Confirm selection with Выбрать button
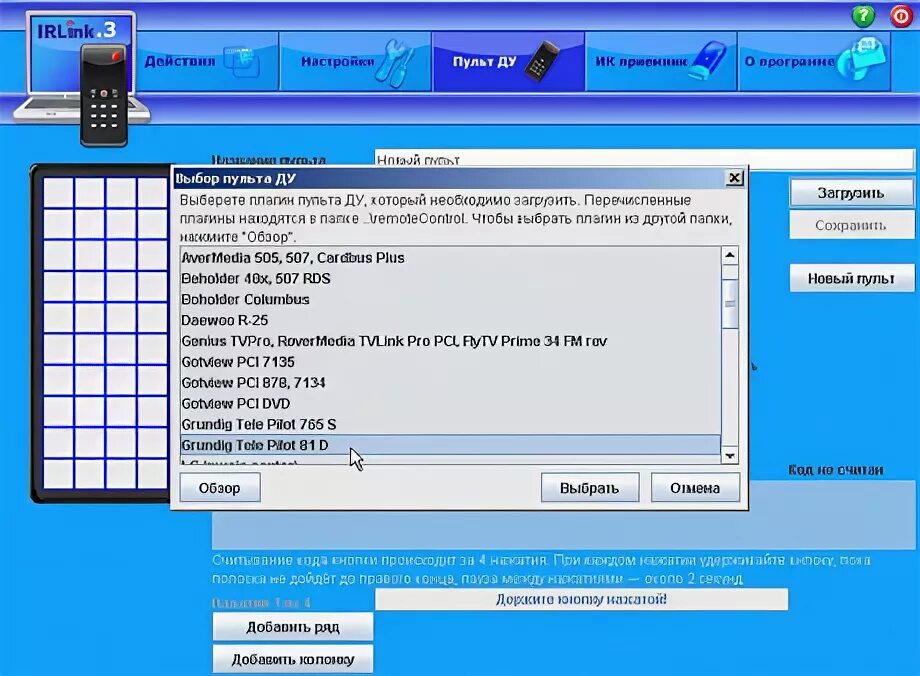This screenshot has width=920, height=676. tap(590, 488)
